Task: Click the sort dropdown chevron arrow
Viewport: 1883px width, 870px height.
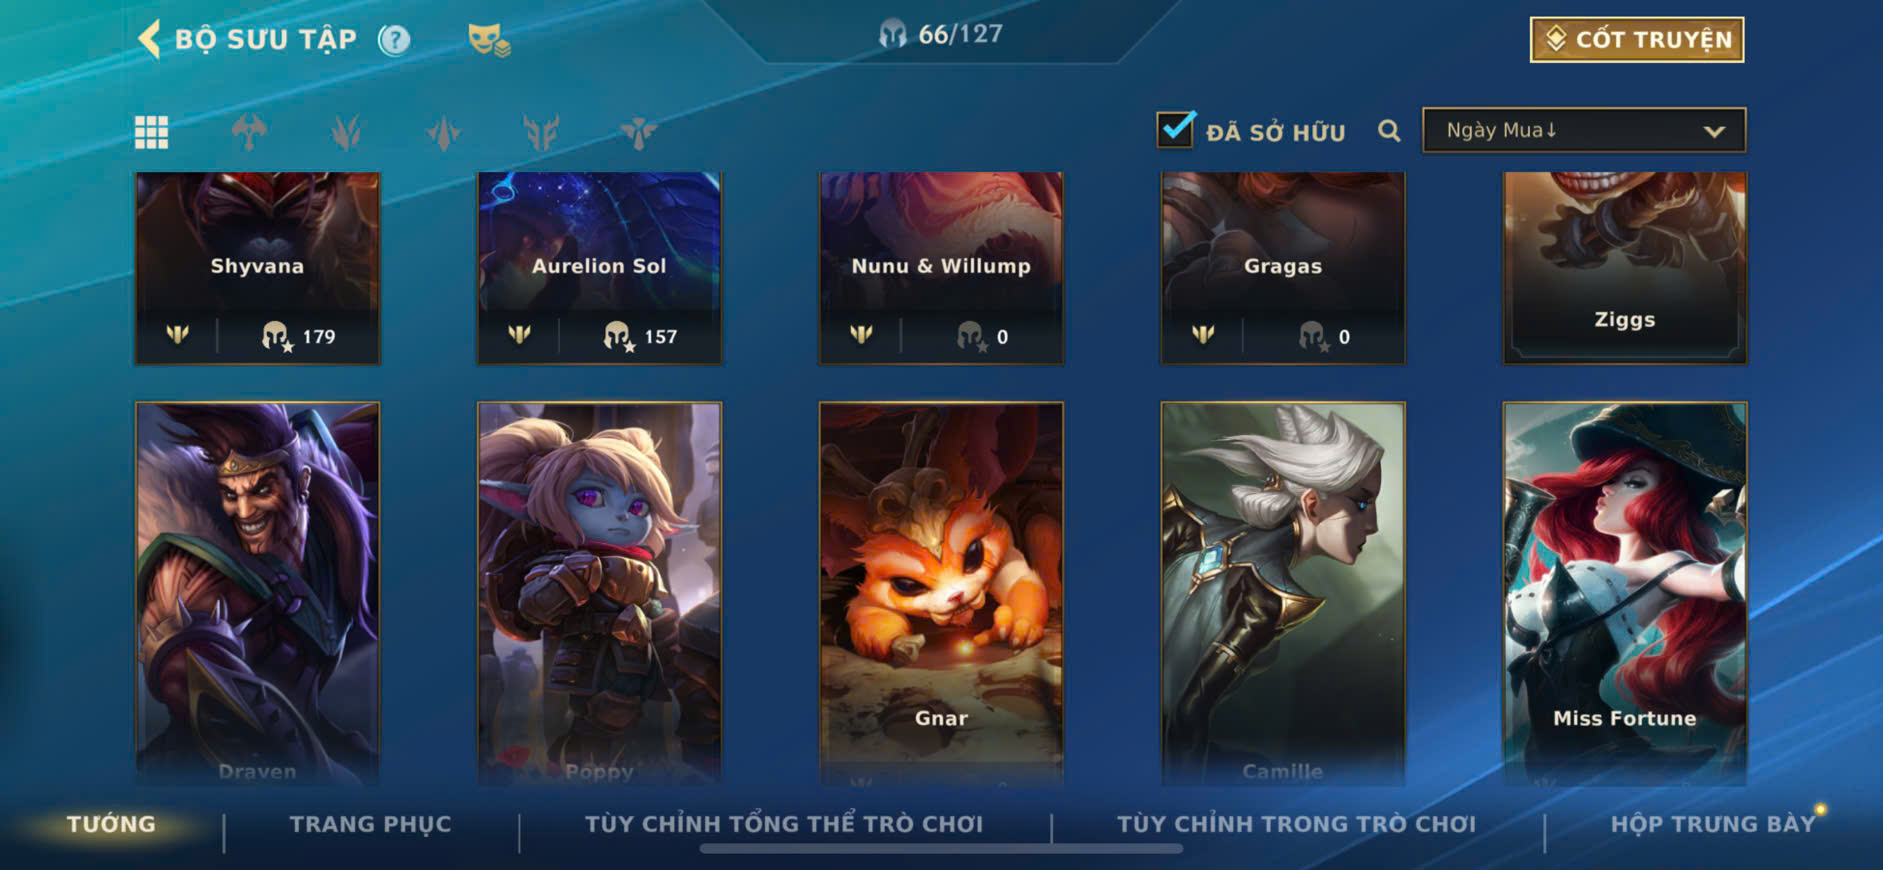Action: coord(1714,132)
